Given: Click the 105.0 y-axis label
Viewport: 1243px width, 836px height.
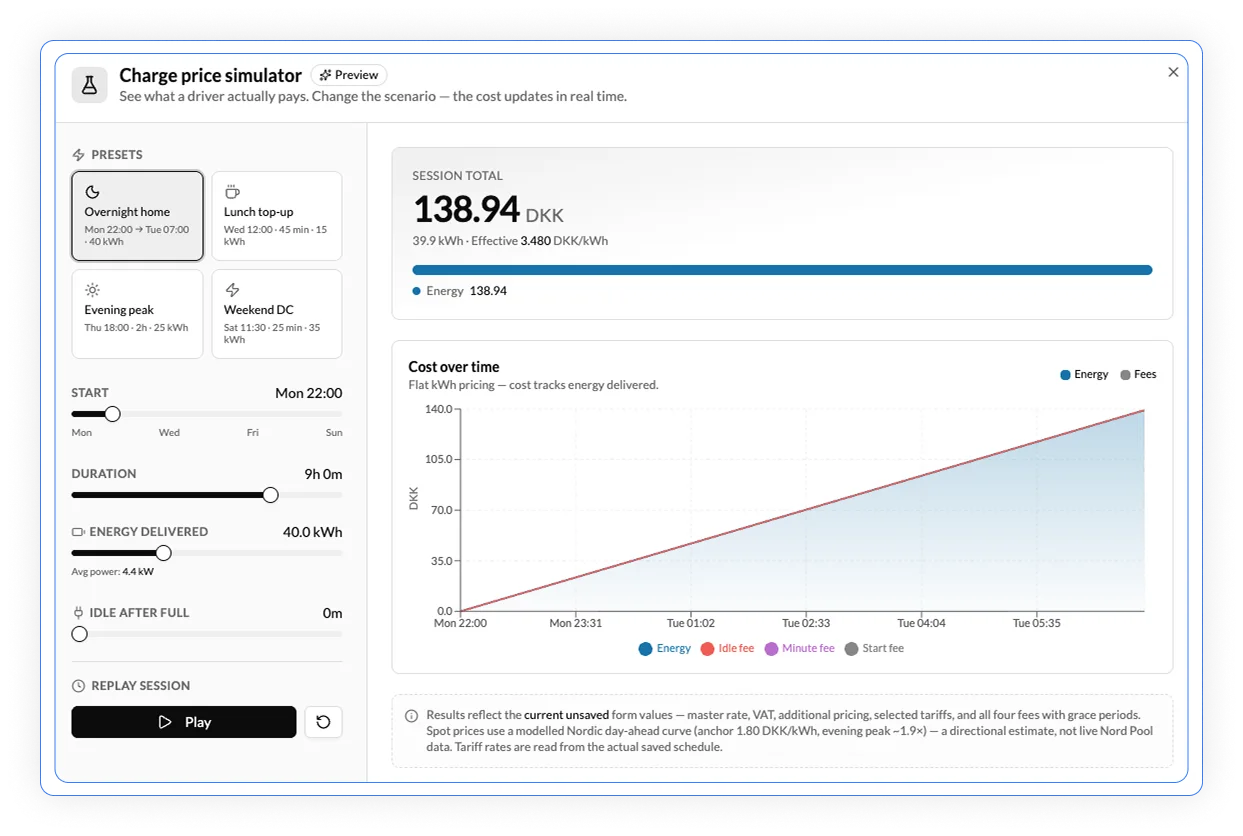Looking at the screenshot, I should point(439,459).
